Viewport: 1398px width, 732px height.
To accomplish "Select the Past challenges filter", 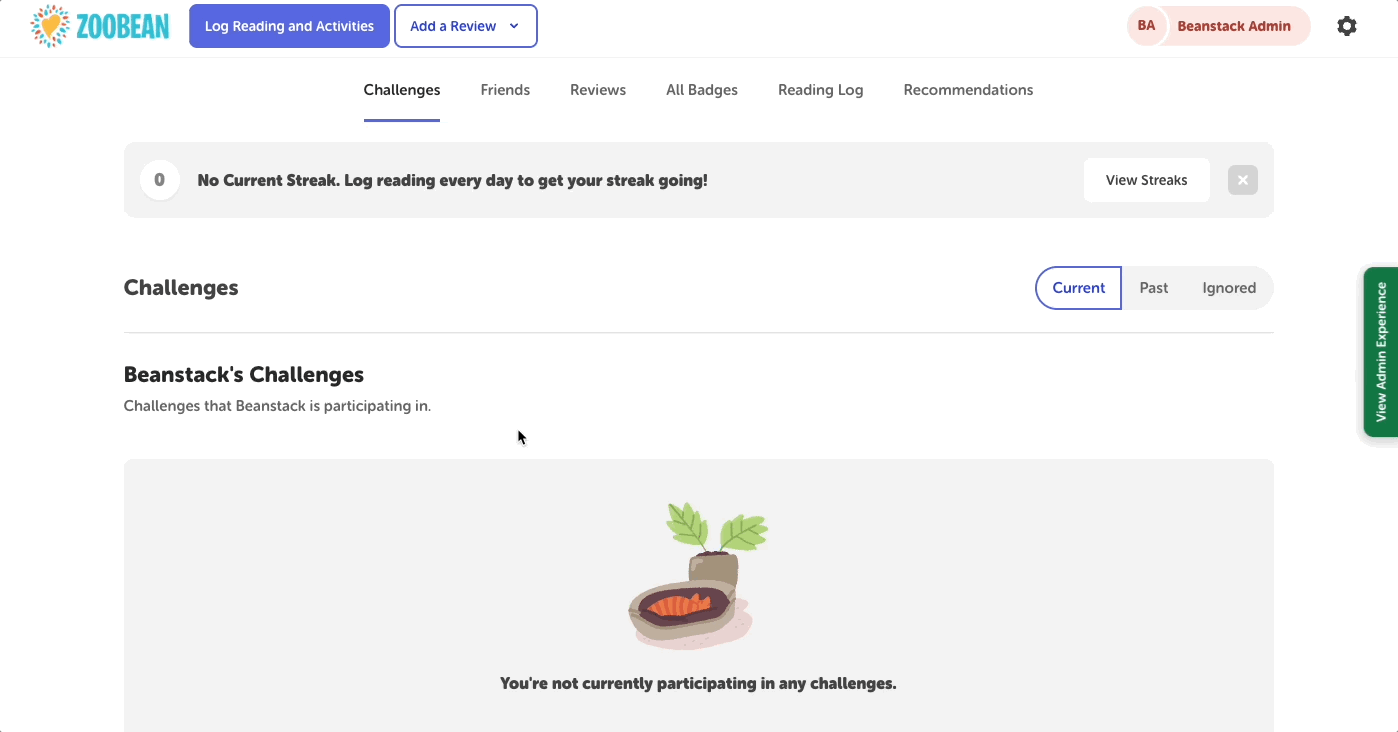I will tap(1153, 287).
